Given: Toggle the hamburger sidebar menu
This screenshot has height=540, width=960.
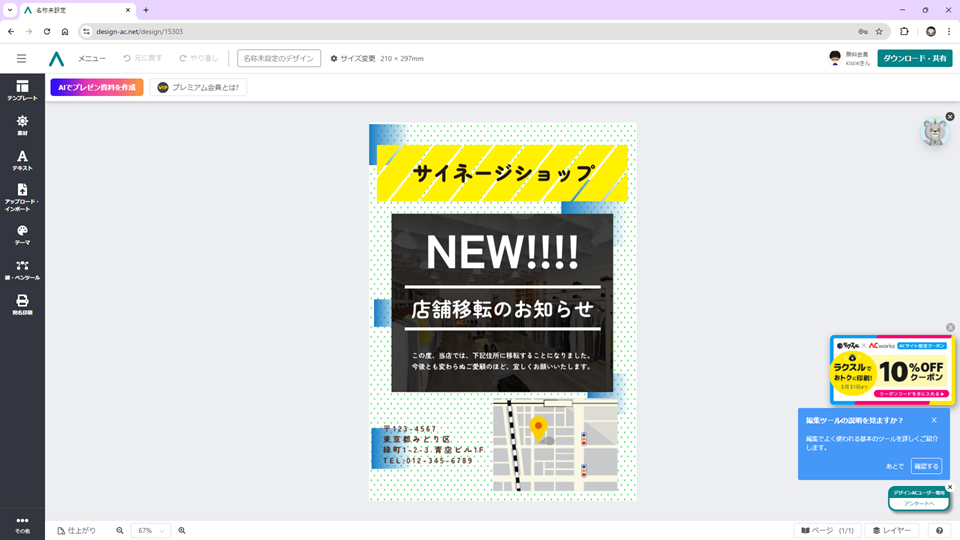Looking at the screenshot, I should point(22,59).
